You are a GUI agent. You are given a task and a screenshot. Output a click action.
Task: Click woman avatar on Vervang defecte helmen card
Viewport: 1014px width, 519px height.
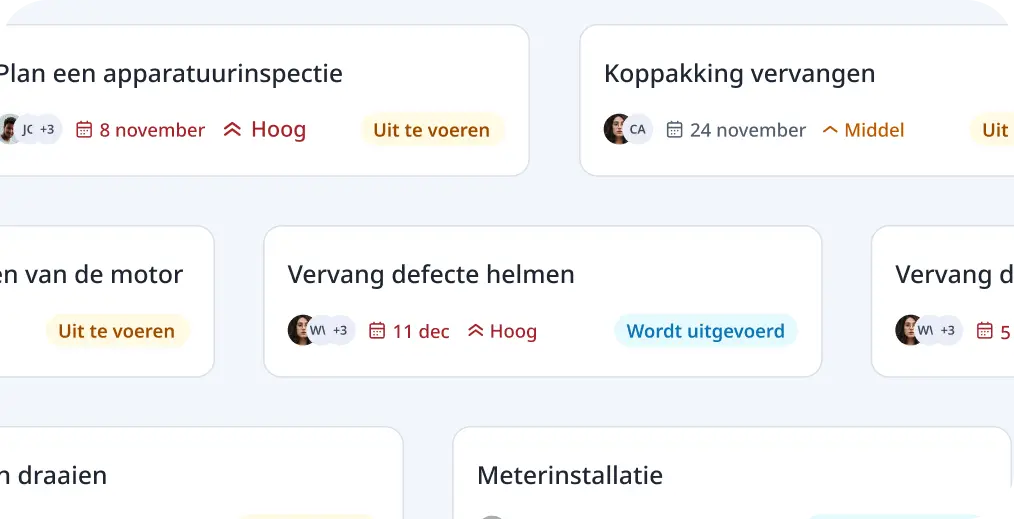[300, 330]
